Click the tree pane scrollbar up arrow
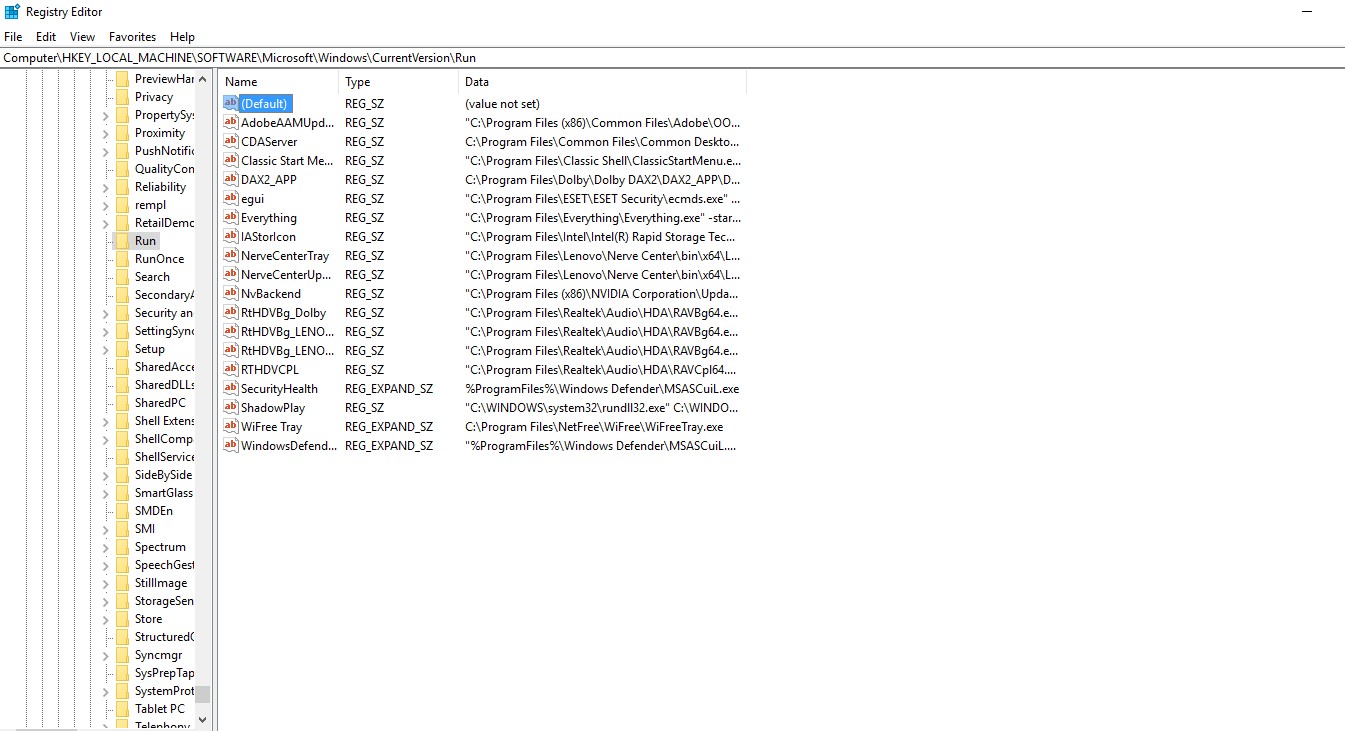This screenshot has width=1345, height=731. [x=203, y=79]
